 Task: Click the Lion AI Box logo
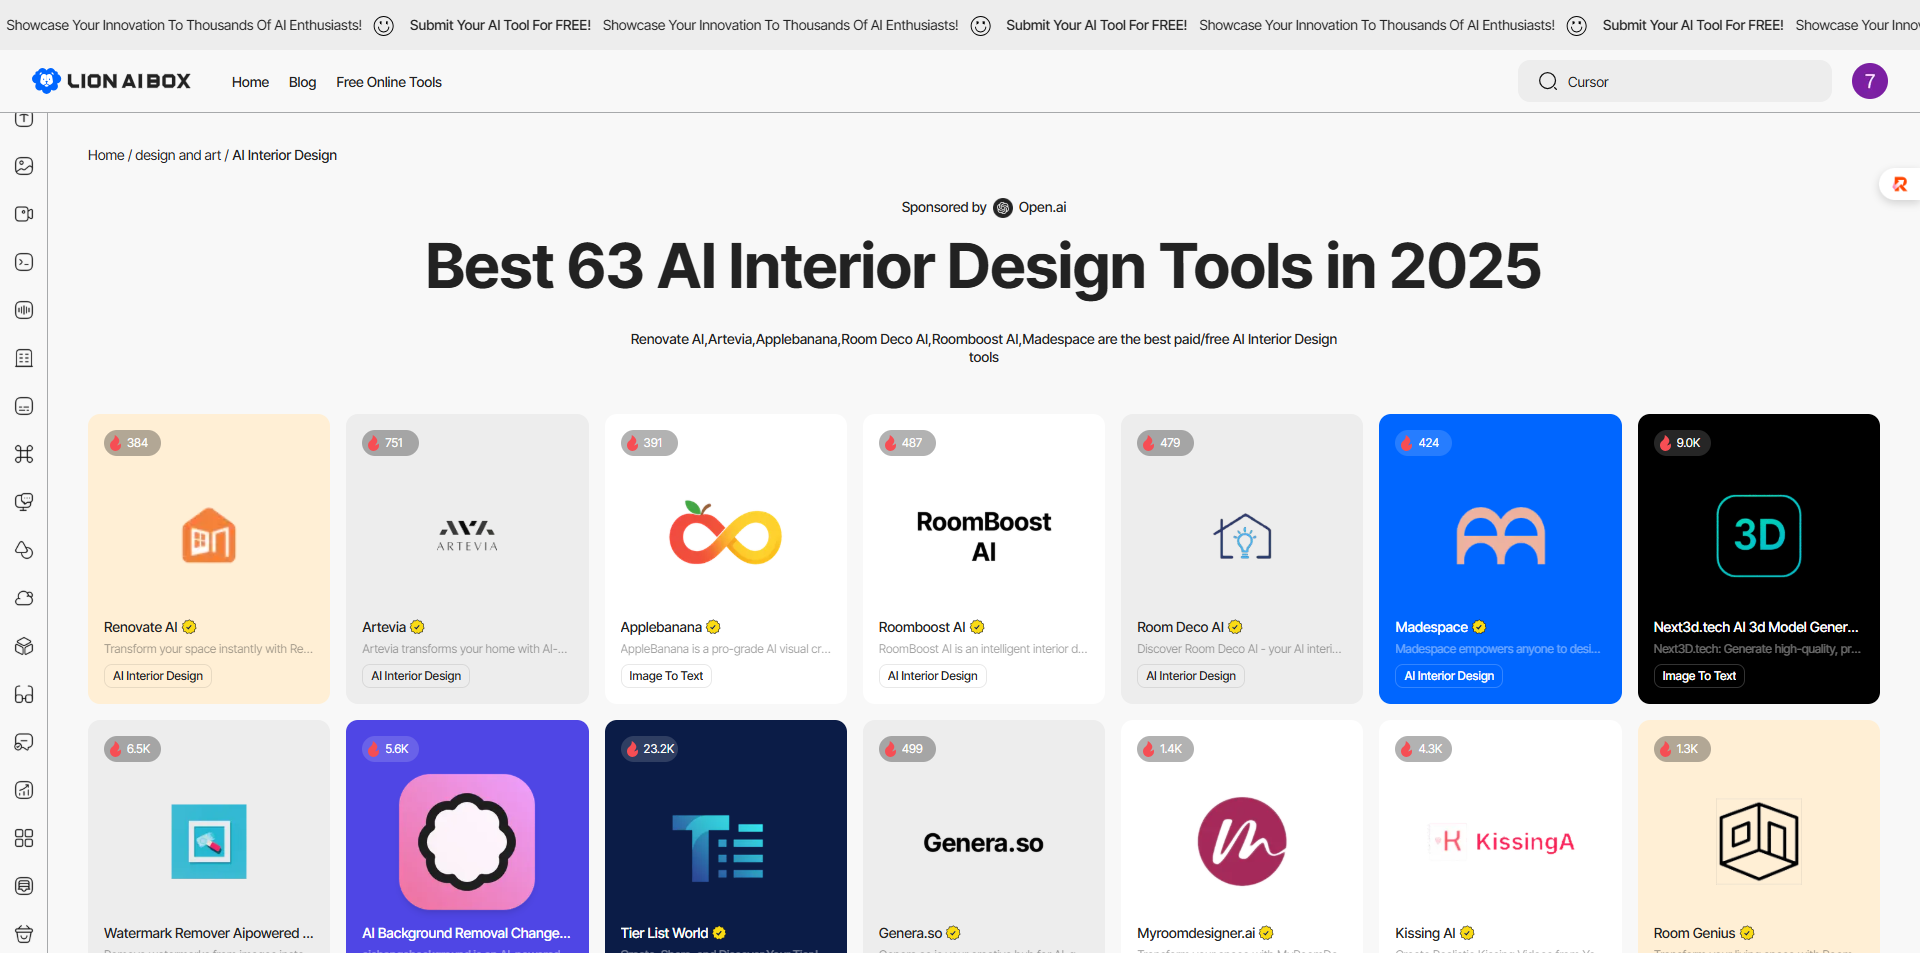[111, 81]
